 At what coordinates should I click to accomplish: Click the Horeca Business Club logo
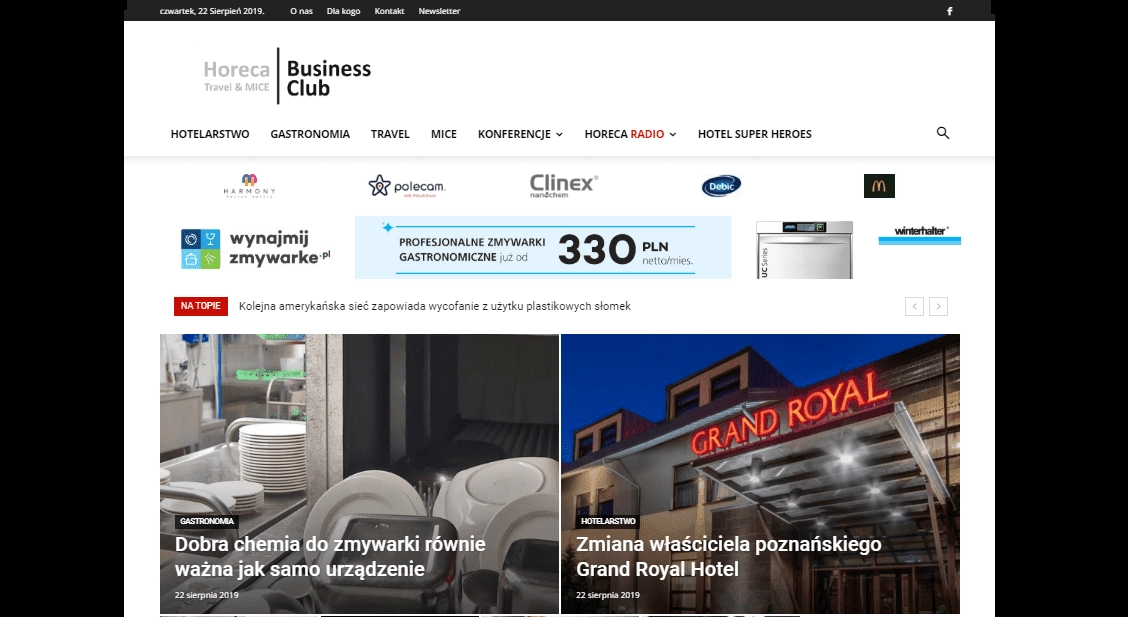[x=287, y=76]
